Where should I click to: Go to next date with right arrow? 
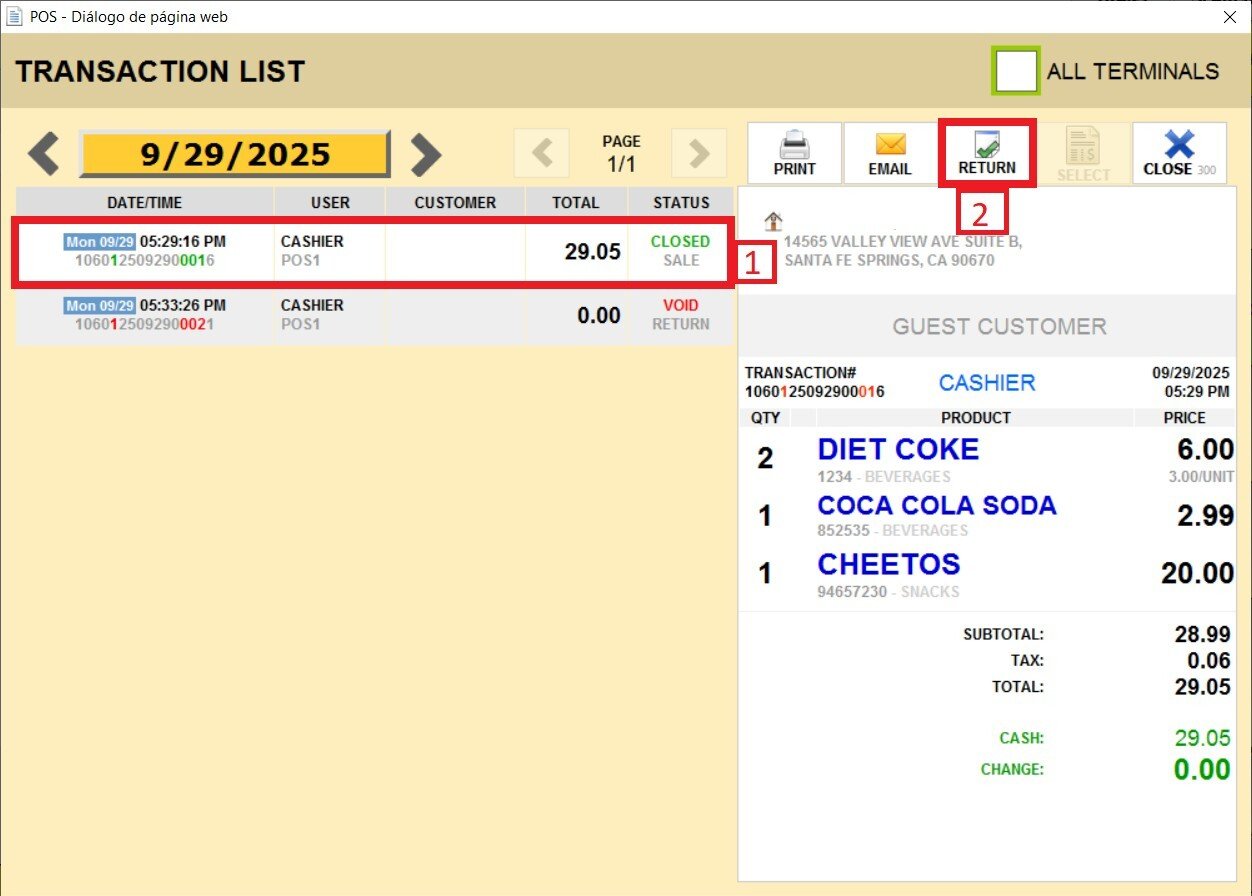[x=426, y=154]
